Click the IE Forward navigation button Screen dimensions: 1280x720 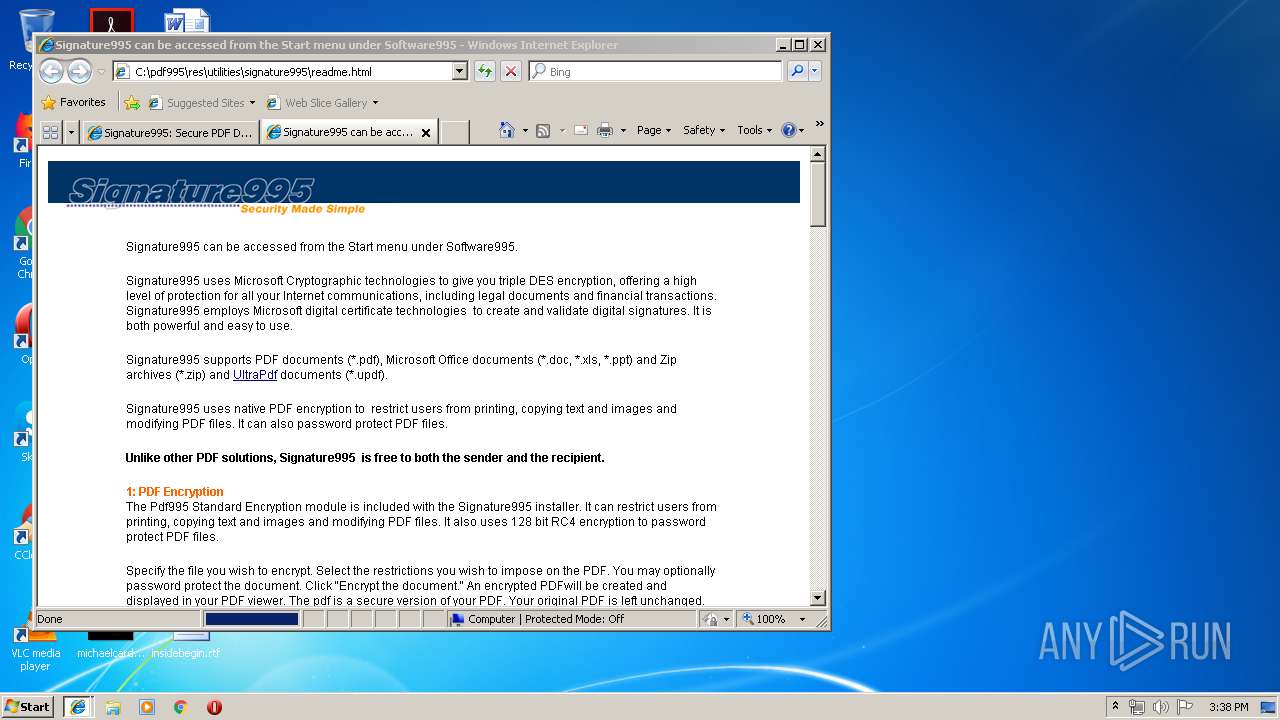point(79,71)
